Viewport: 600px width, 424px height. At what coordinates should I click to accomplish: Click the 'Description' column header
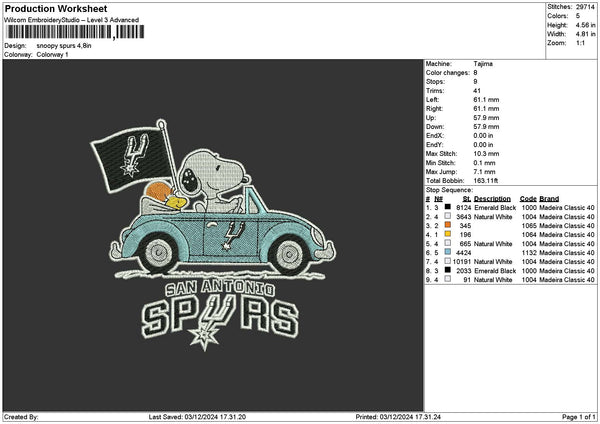point(492,199)
